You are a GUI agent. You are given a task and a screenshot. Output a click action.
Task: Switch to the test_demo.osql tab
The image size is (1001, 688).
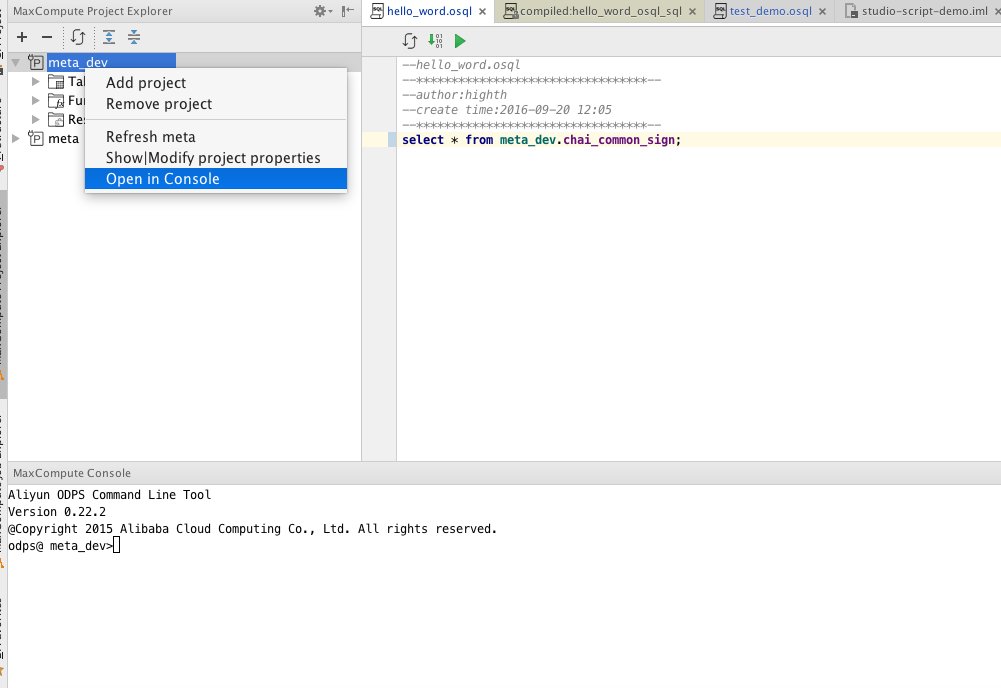click(x=771, y=11)
